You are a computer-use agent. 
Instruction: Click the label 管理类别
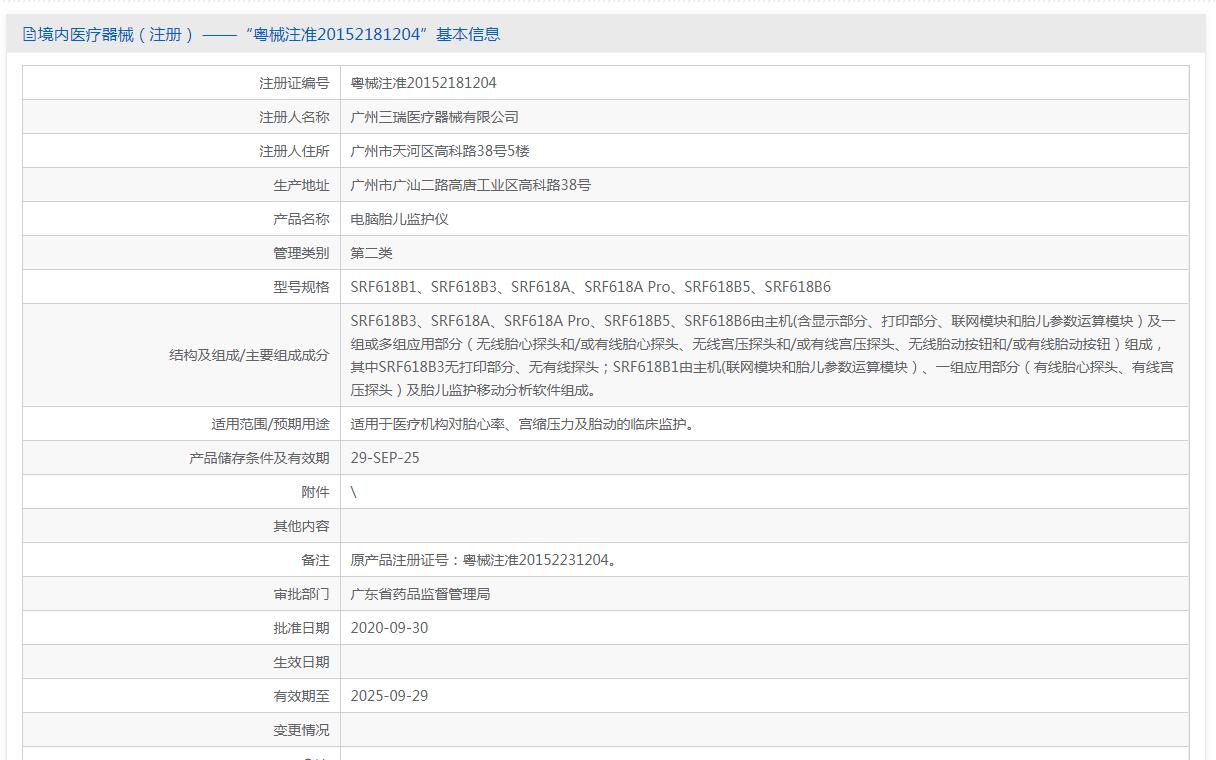[301, 253]
